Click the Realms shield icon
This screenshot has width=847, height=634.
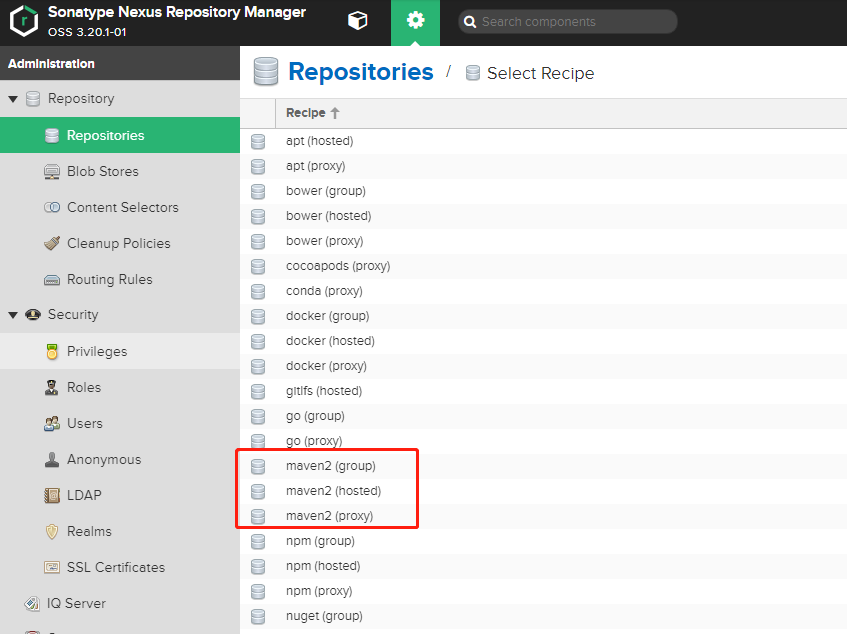(52, 531)
